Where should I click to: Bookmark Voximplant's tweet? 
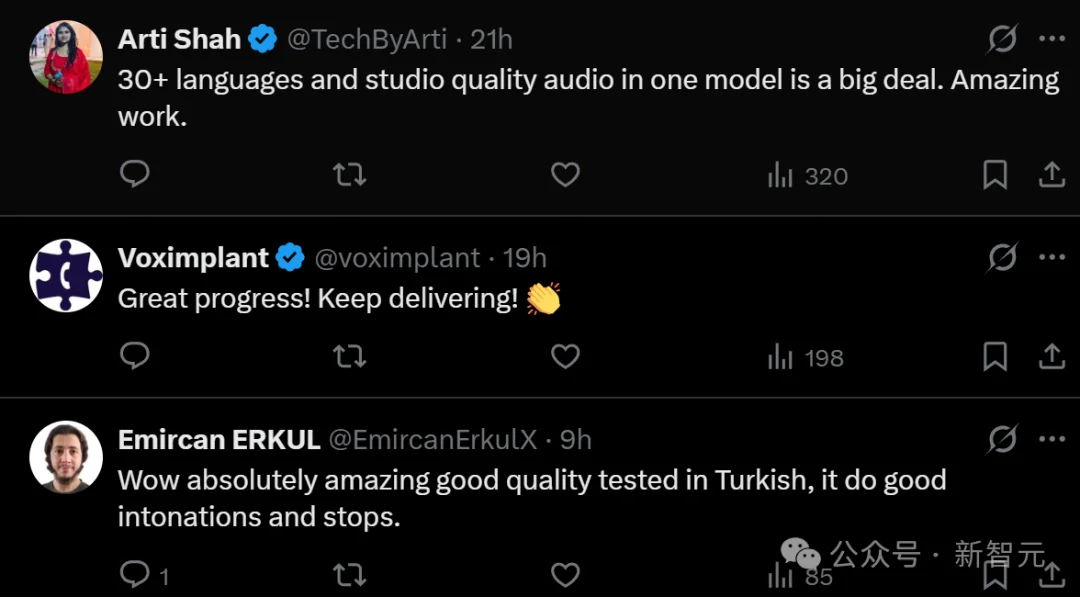click(x=994, y=356)
